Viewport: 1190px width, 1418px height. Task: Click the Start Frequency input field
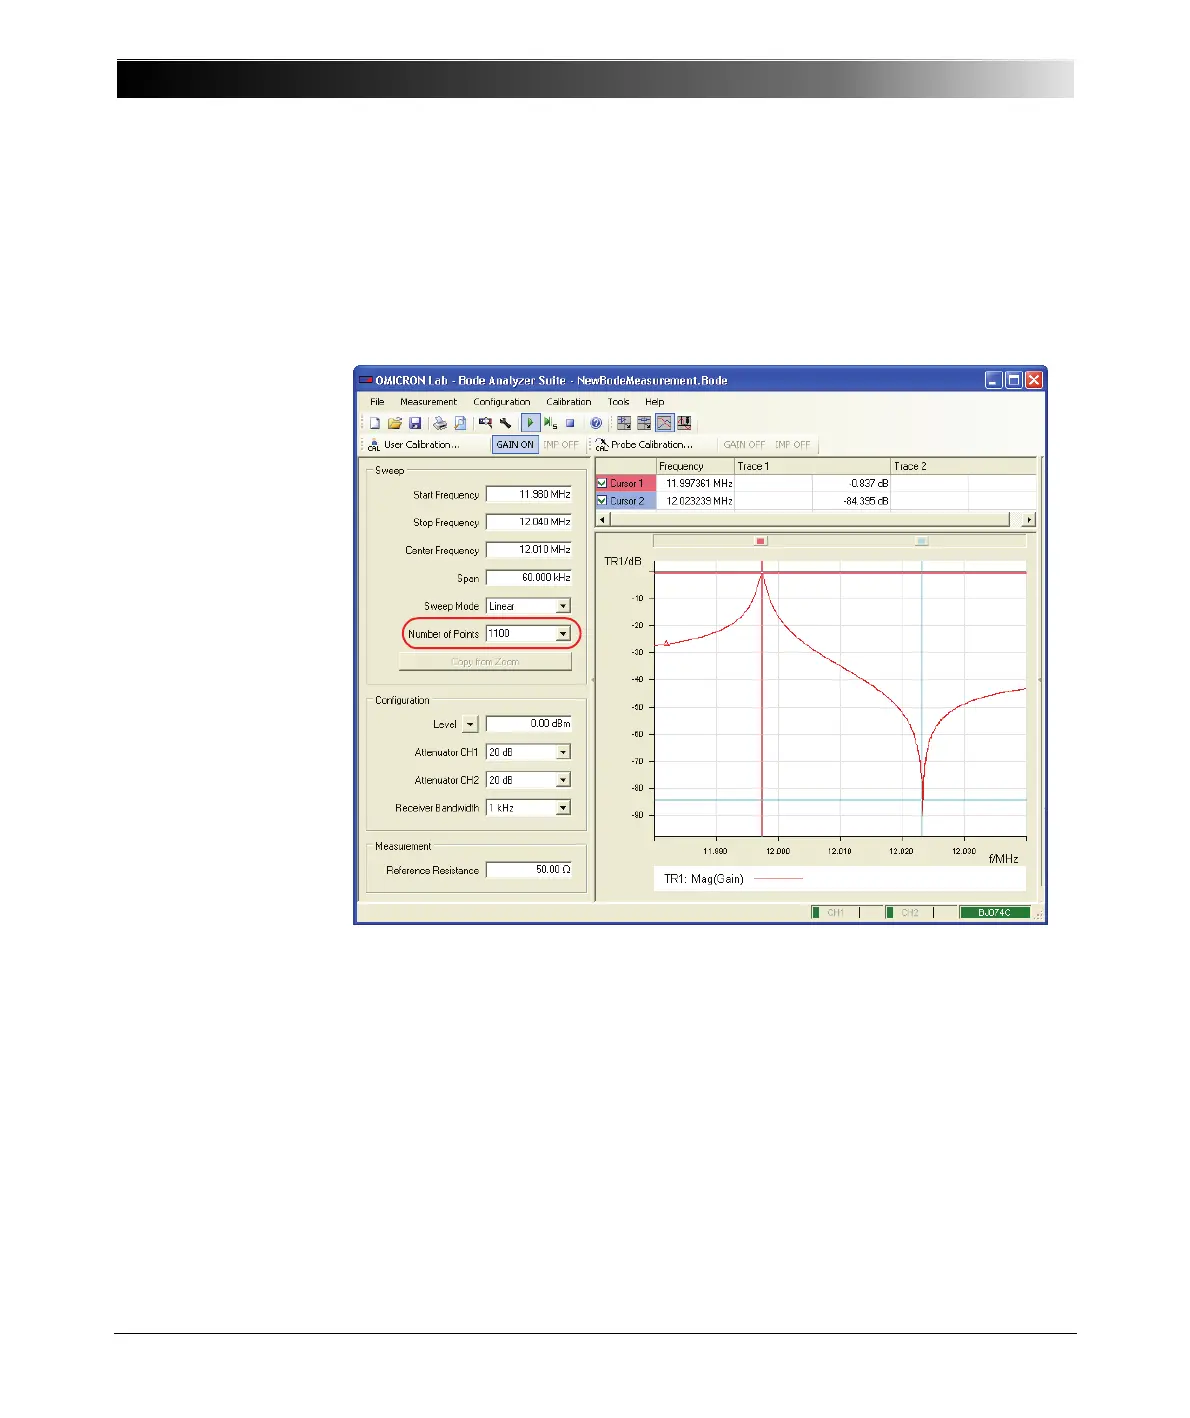(x=529, y=494)
